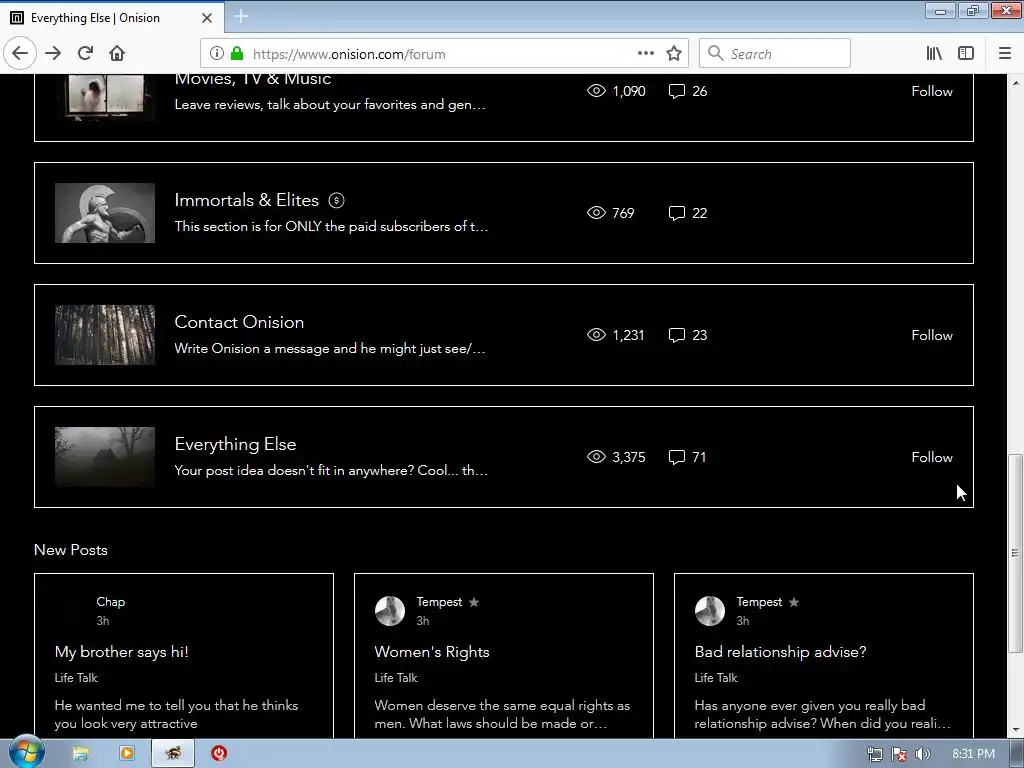Open the browser home page

[x=117, y=54]
